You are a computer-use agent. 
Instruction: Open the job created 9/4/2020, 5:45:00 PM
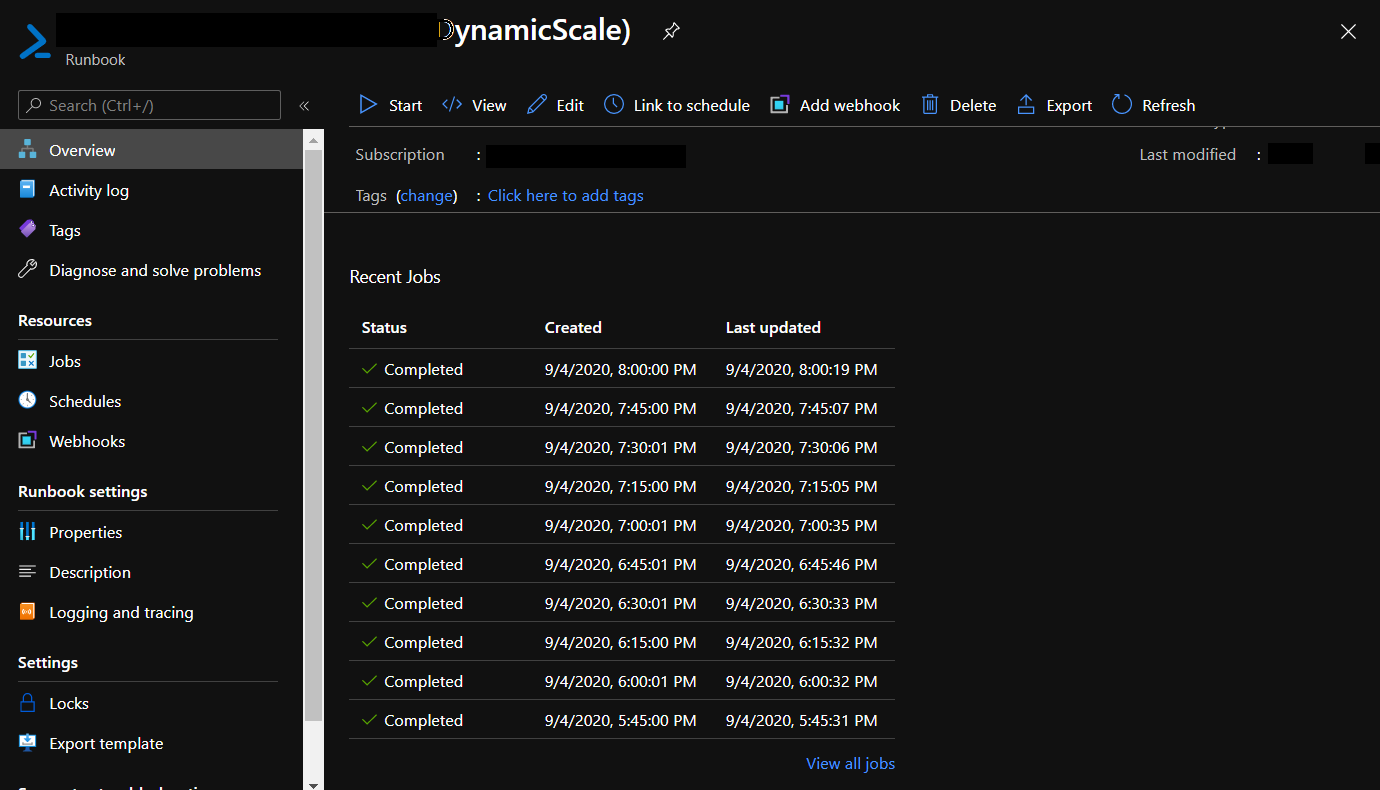point(622,720)
